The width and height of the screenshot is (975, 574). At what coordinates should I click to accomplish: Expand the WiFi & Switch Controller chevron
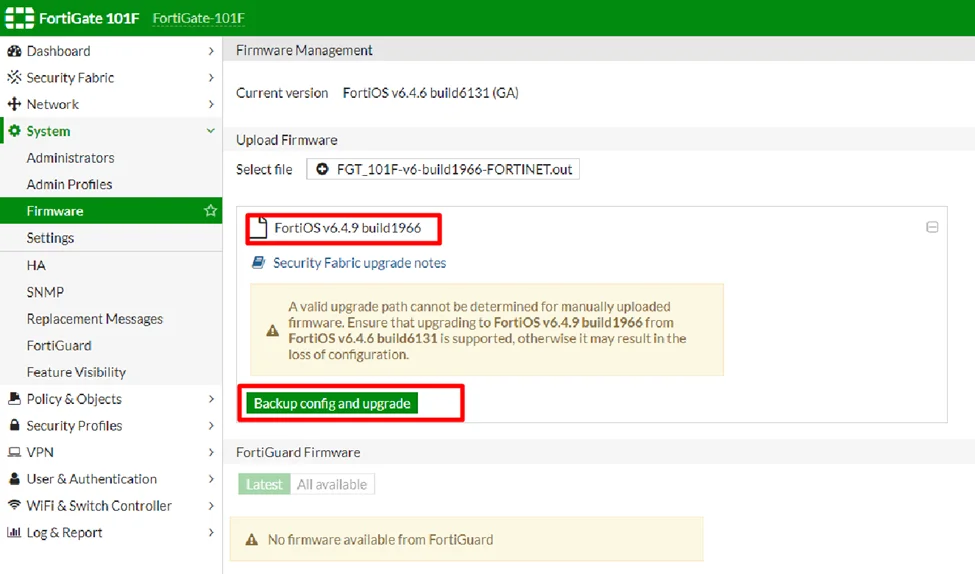211,506
